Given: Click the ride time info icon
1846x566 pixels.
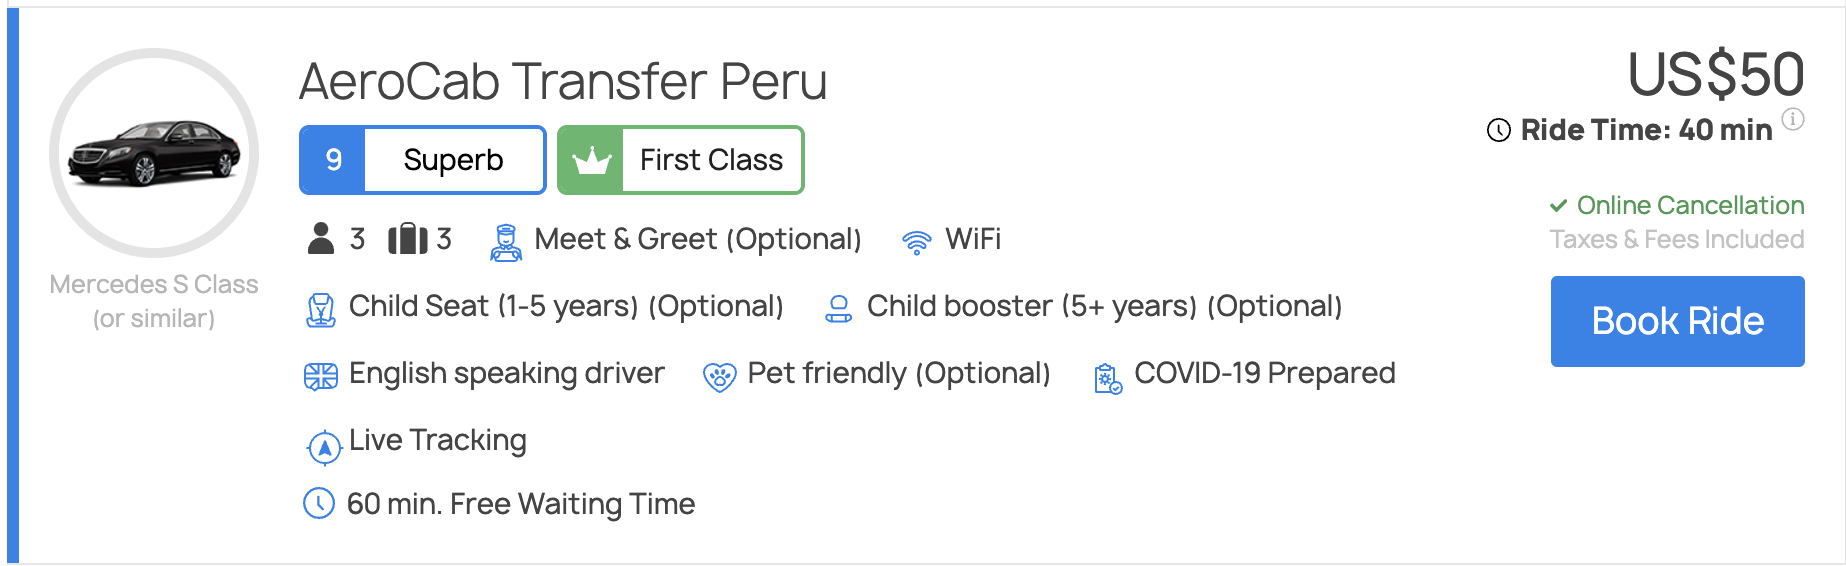Looking at the screenshot, I should tap(1794, 119).
